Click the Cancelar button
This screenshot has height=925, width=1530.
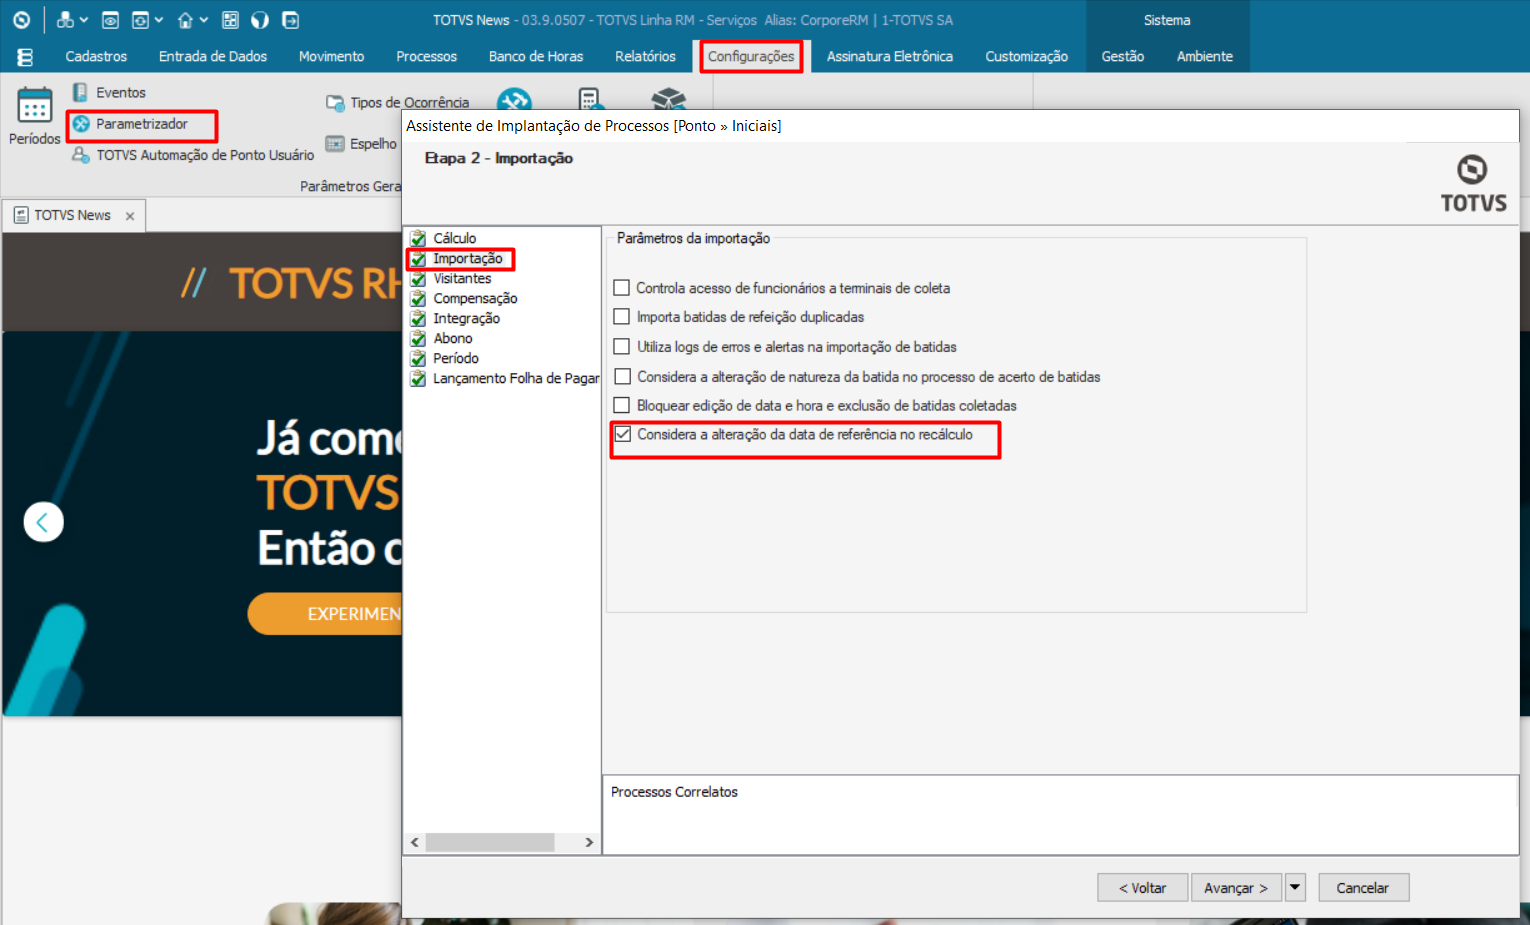pos(1363,888)
